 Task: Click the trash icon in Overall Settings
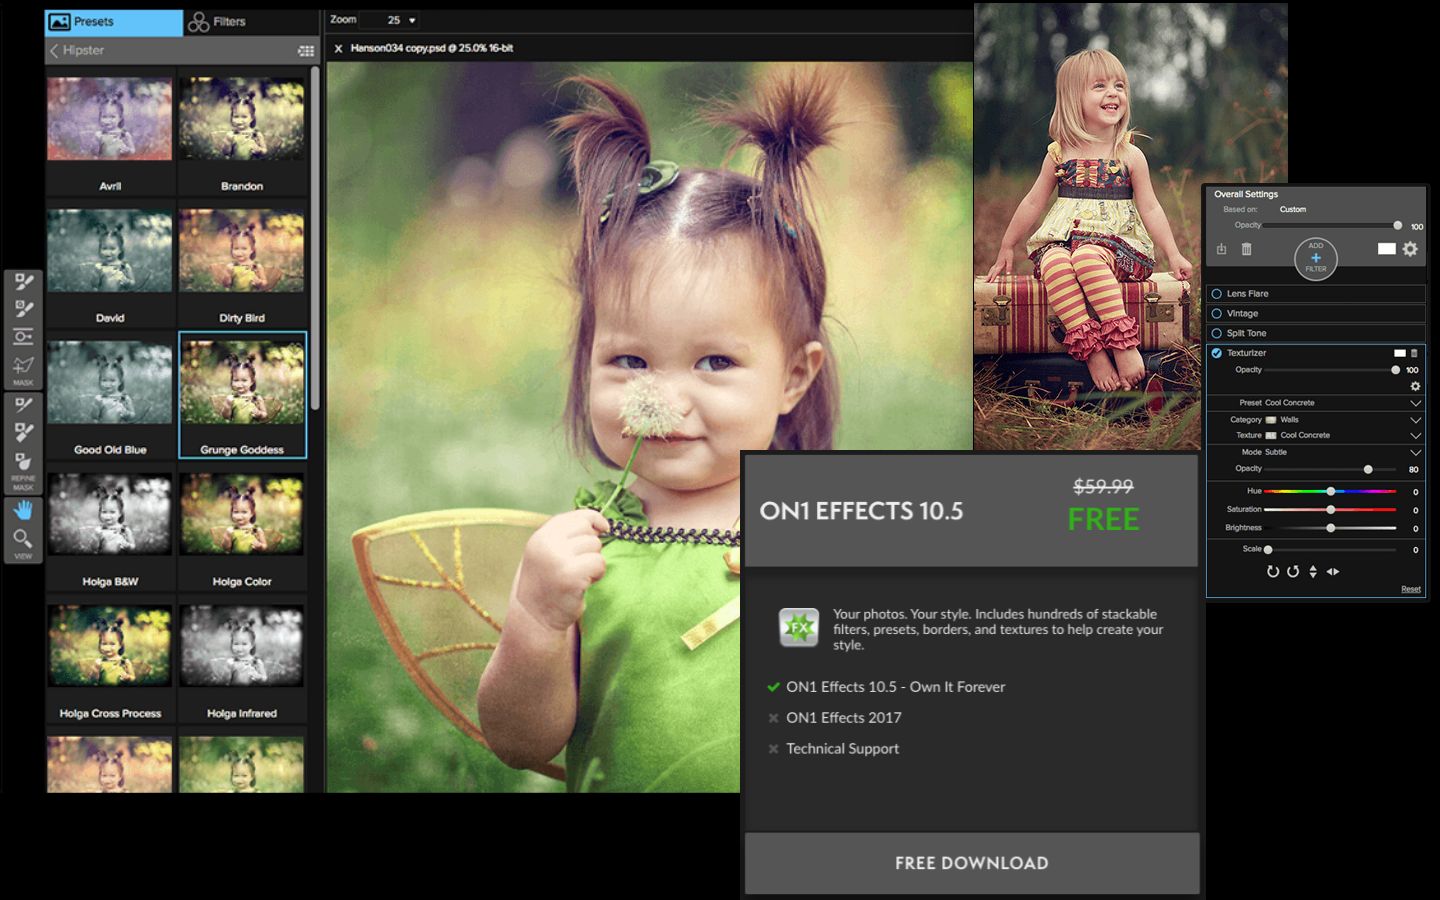pos(1246,249)
